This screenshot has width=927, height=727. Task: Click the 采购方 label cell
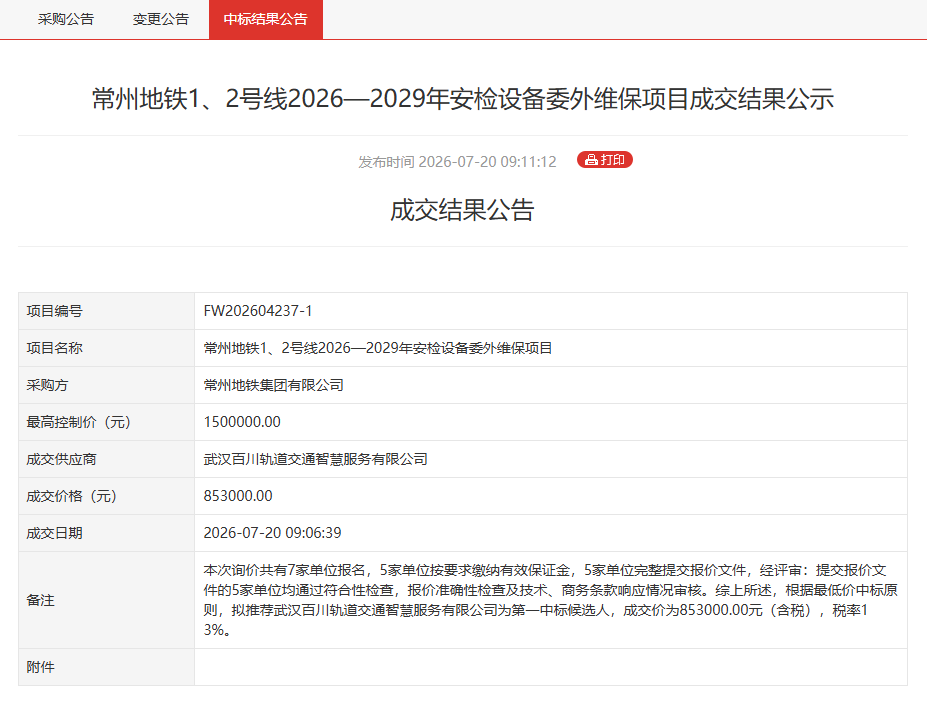(106, 385)
